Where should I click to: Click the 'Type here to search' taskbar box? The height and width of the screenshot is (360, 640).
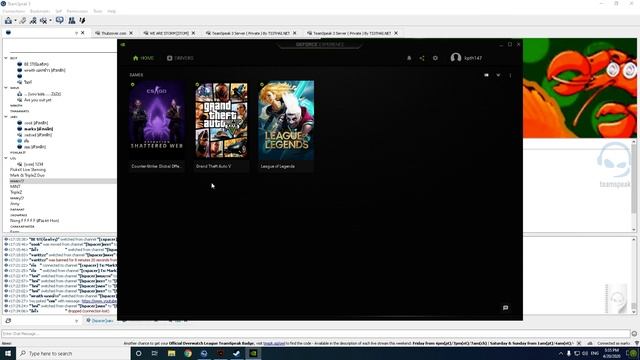tap(73, 353)
